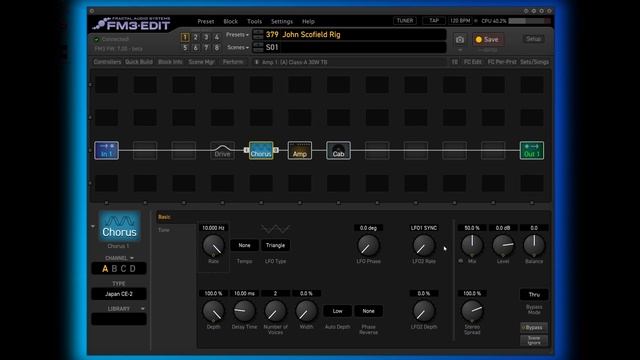Screen dimensions: 640x360
Task: Click the LFO Phase knob
Action: (x=368, y=245)
